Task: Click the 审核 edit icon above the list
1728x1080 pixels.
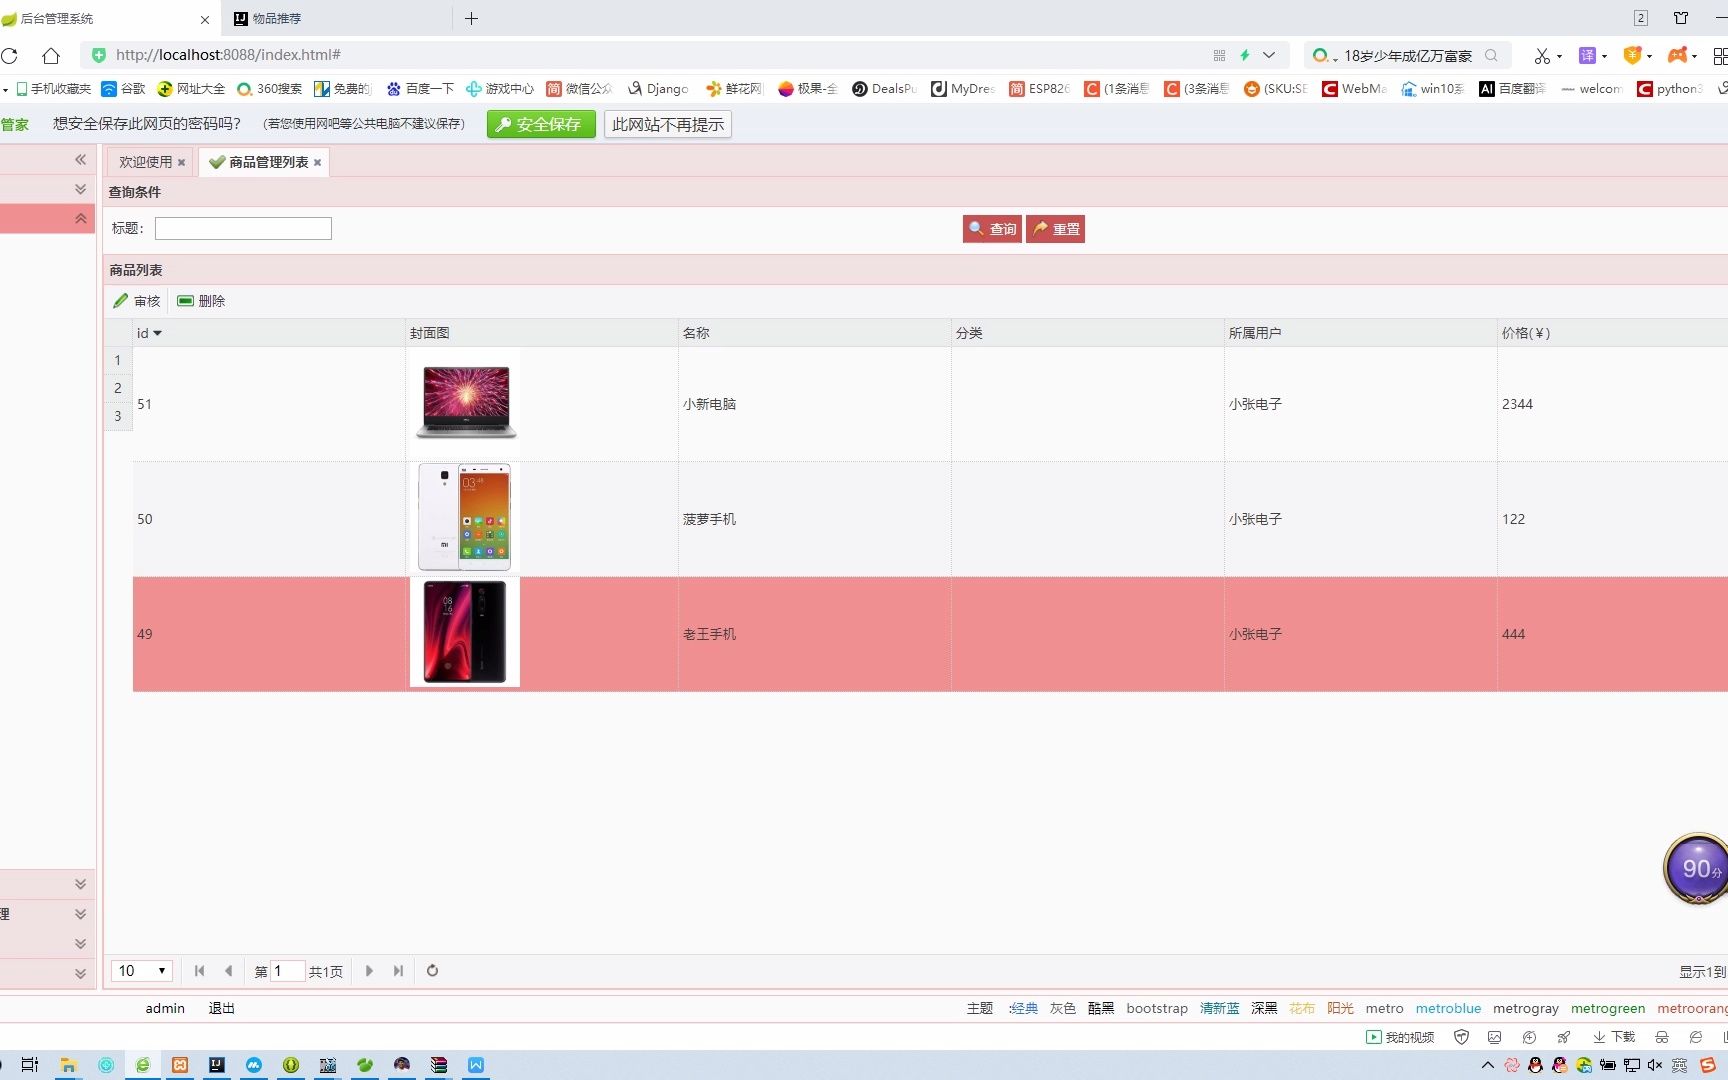Action: (x=137, y=300)
